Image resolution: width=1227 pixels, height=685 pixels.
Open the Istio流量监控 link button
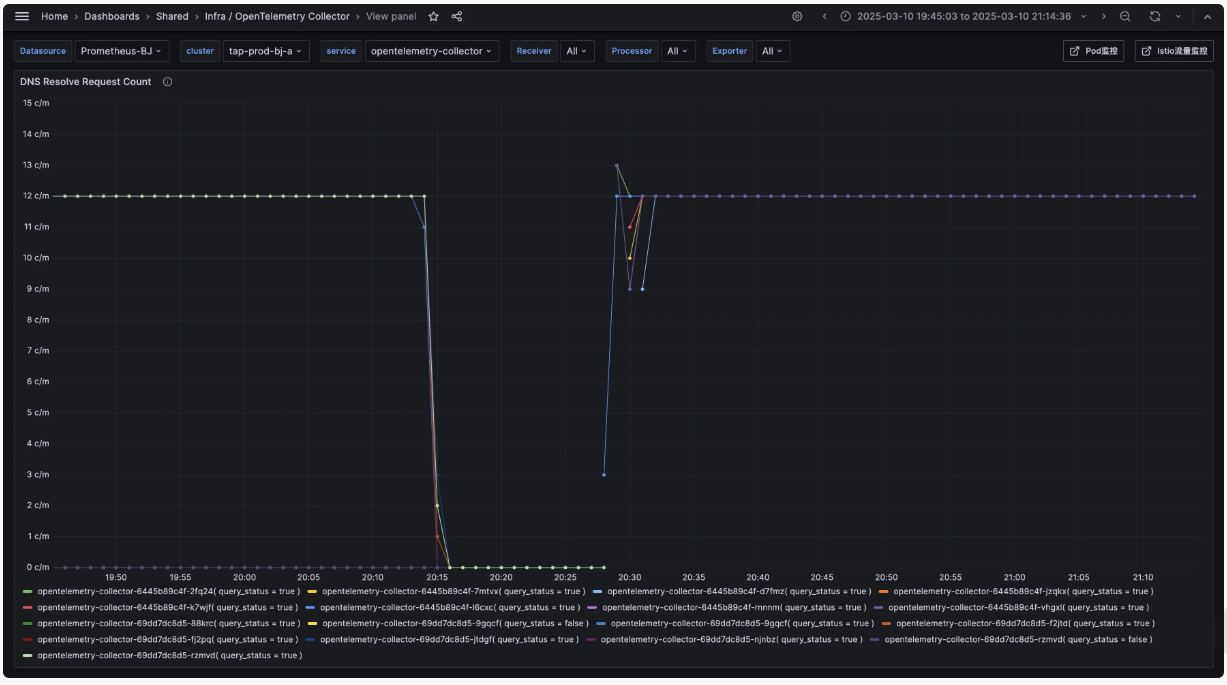pos(1174,51)
